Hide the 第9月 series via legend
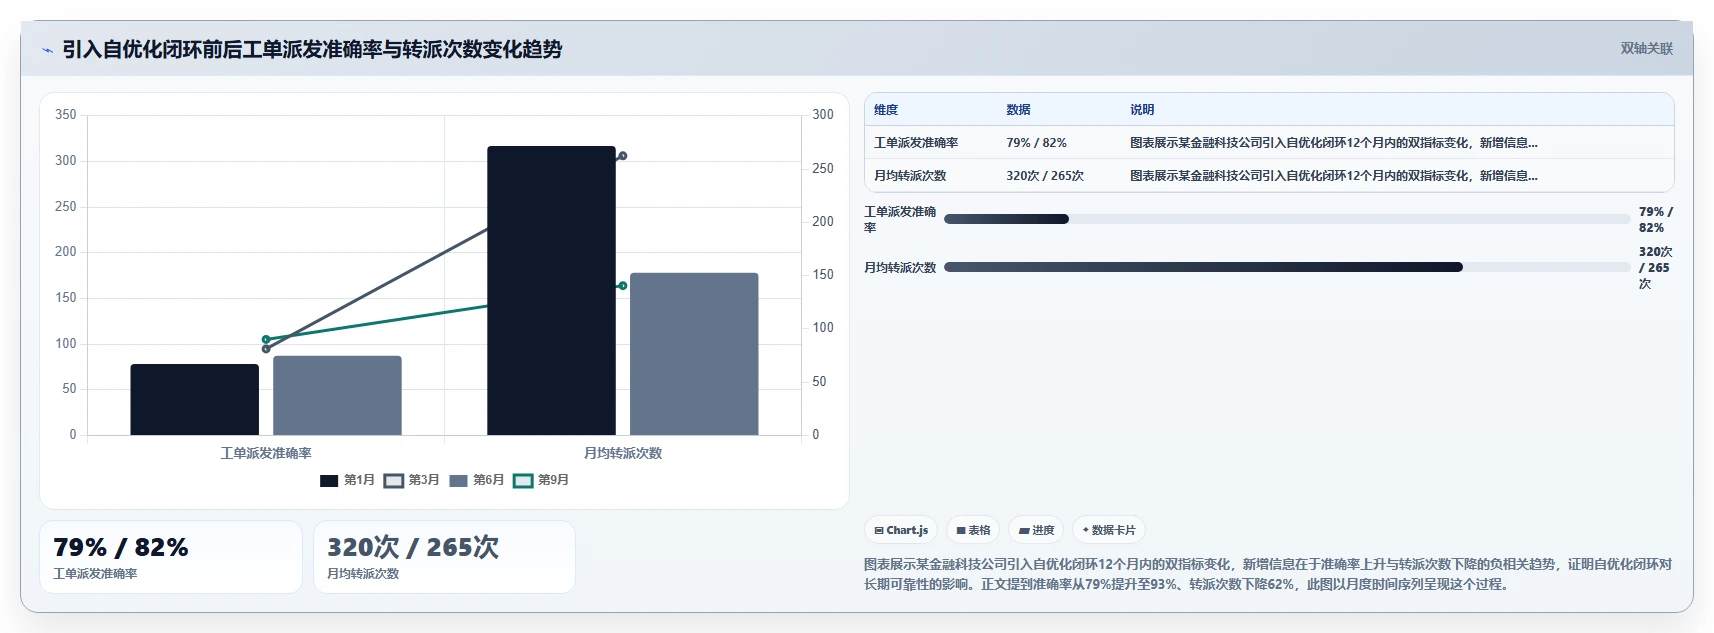 (541, 480)
